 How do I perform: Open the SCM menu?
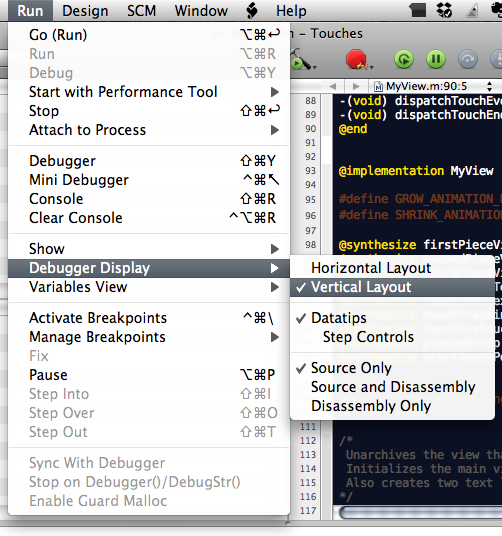[141, 11]
